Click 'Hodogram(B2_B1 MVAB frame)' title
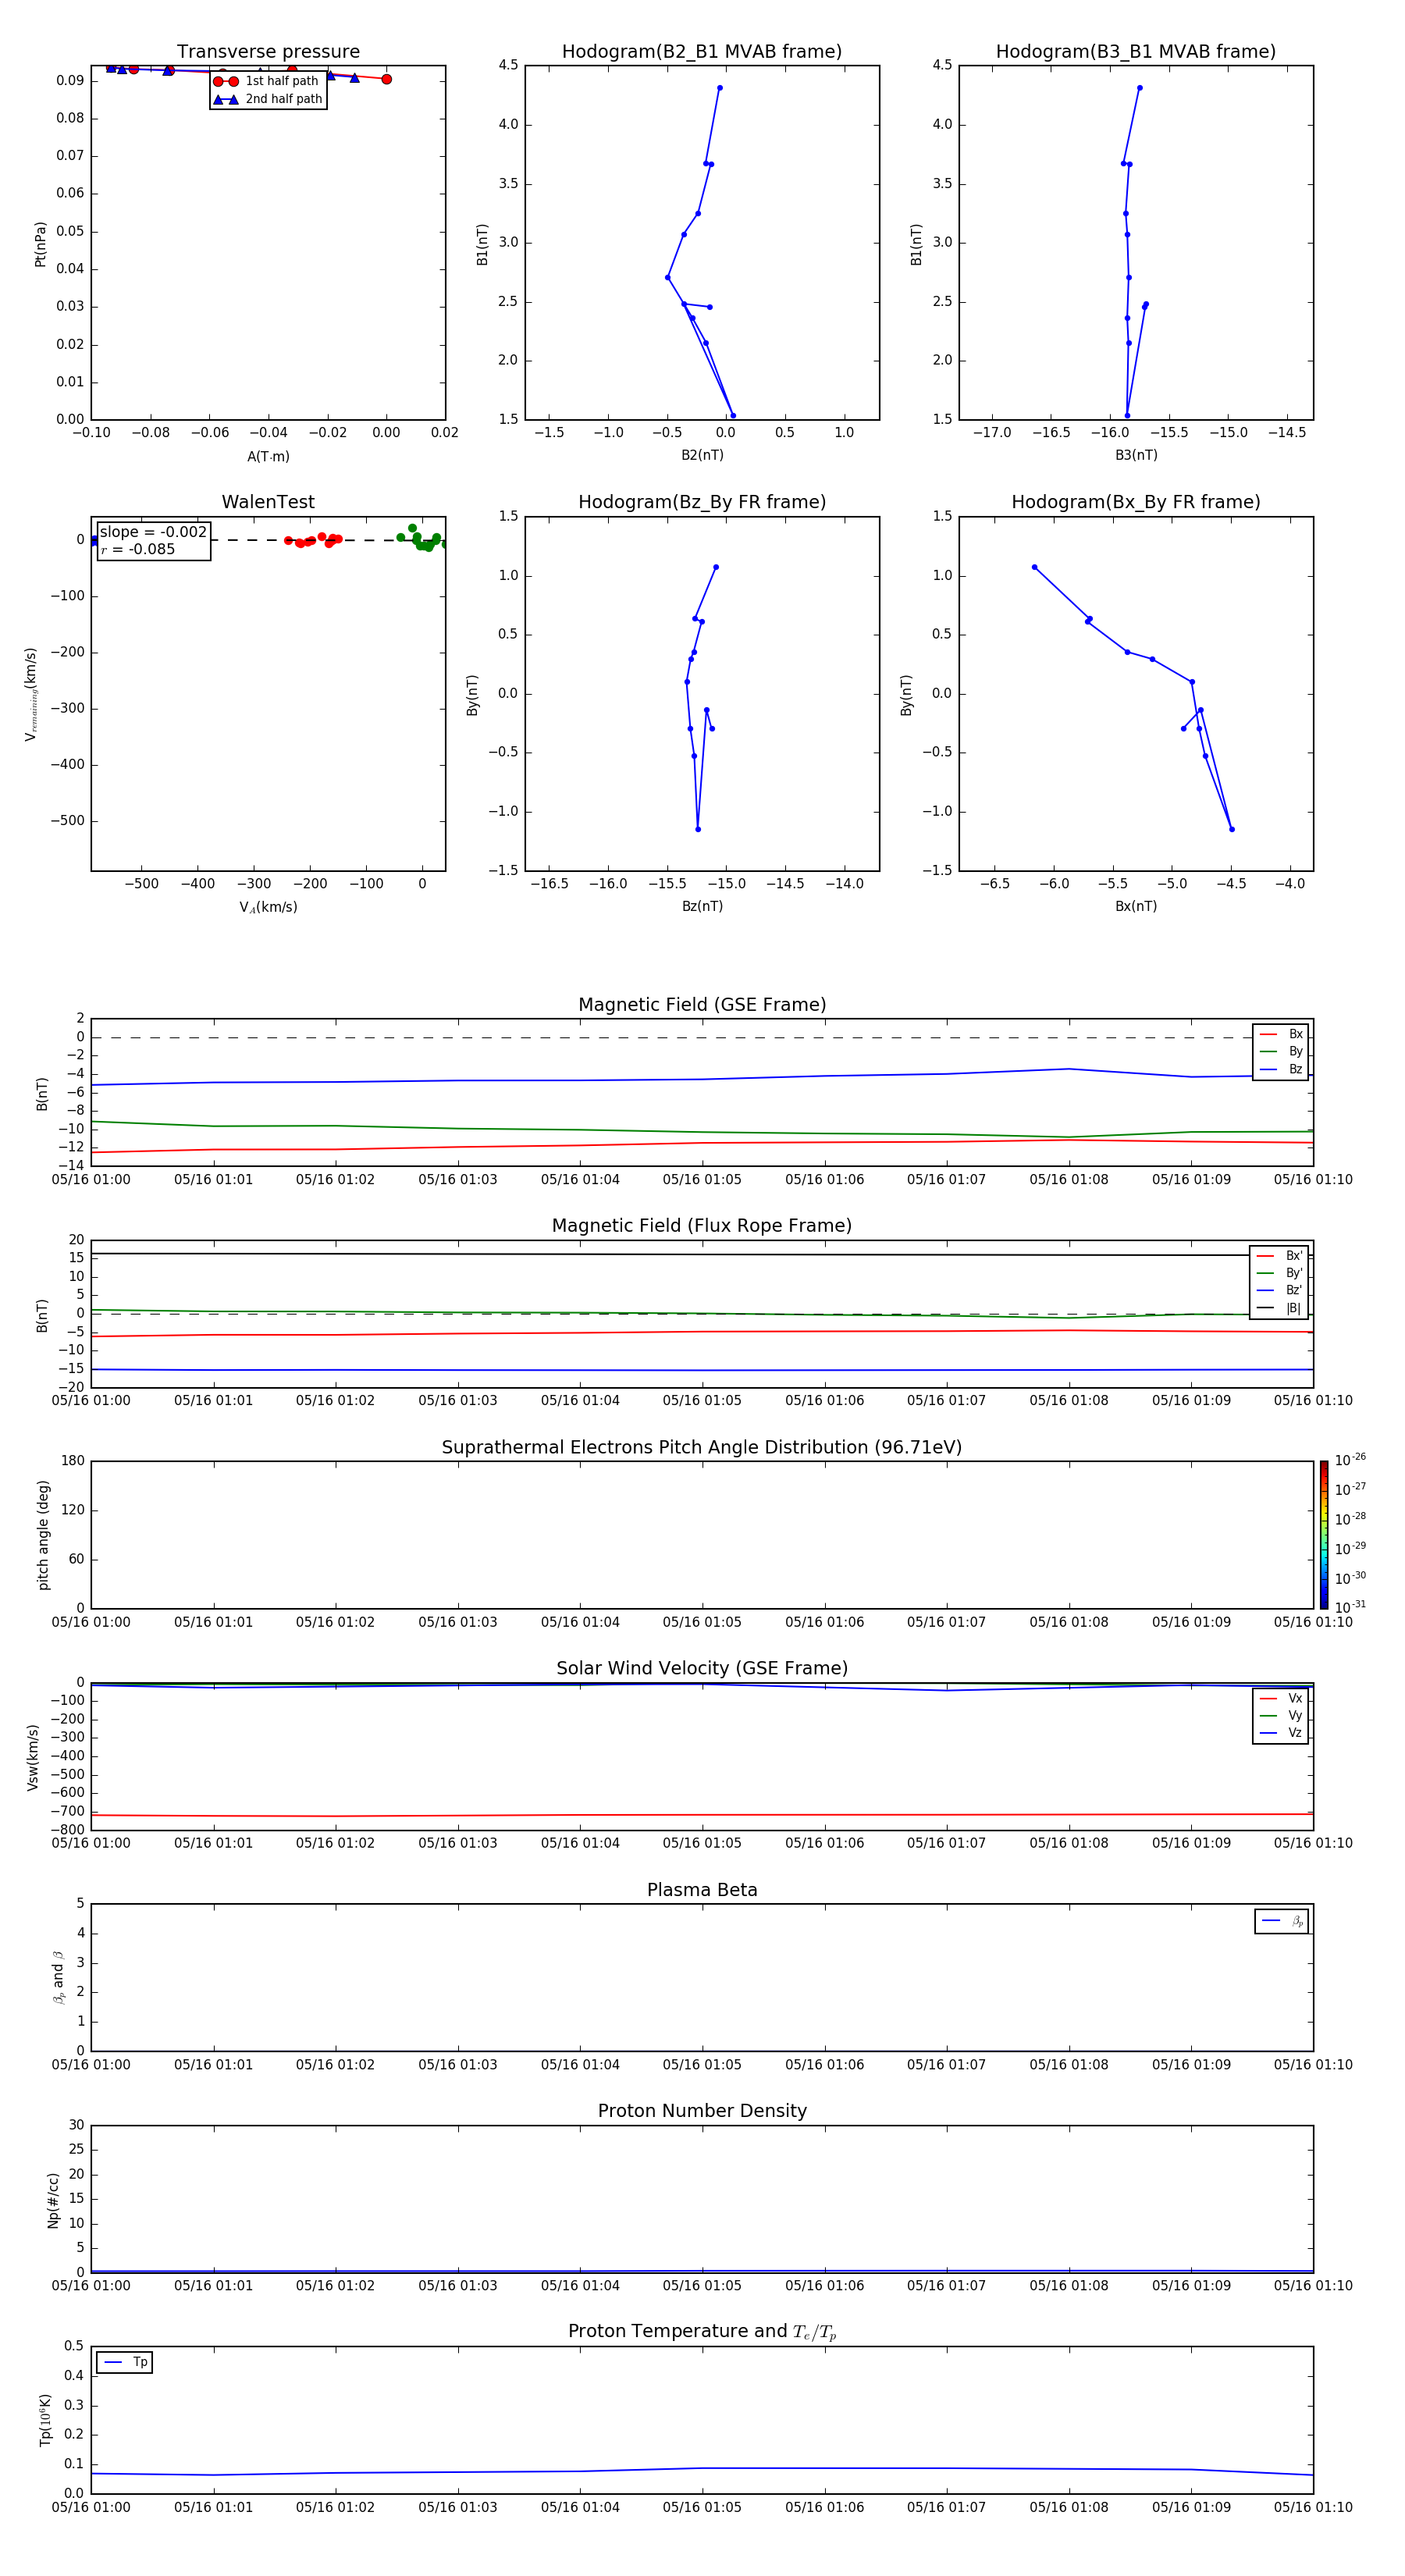 click(x=702, y=52)
